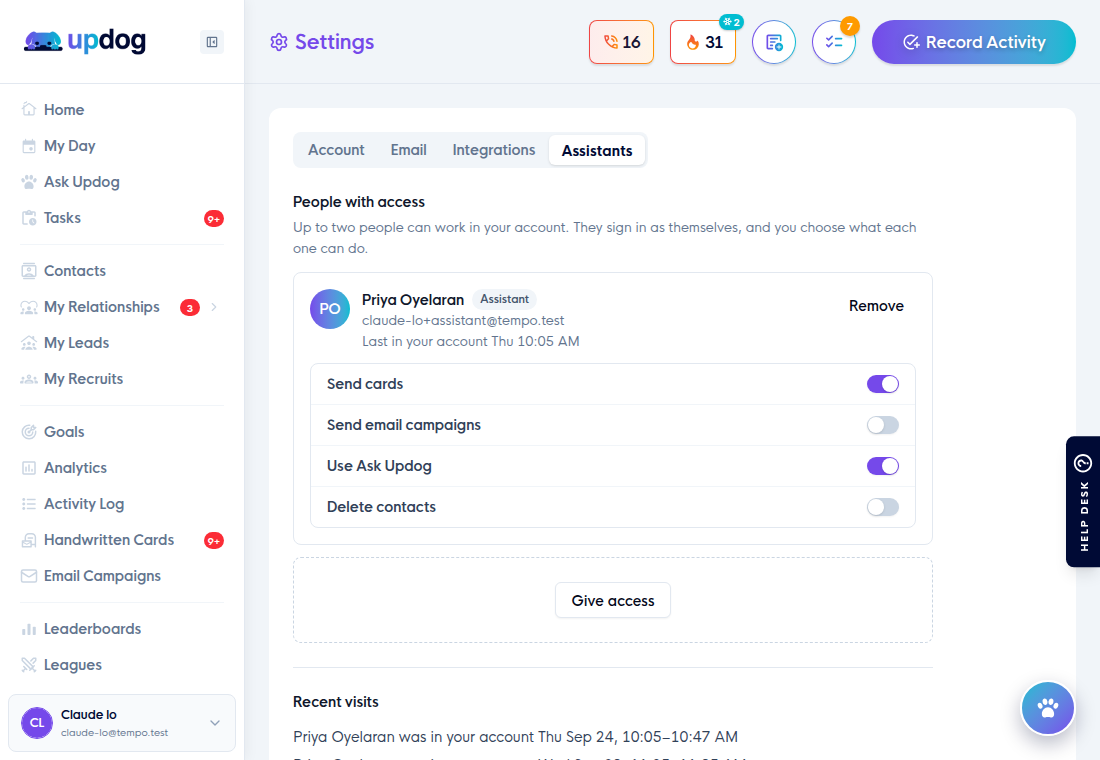
Task: Click the Handwritten Cards 9+ badge
Action: (214, 540)
